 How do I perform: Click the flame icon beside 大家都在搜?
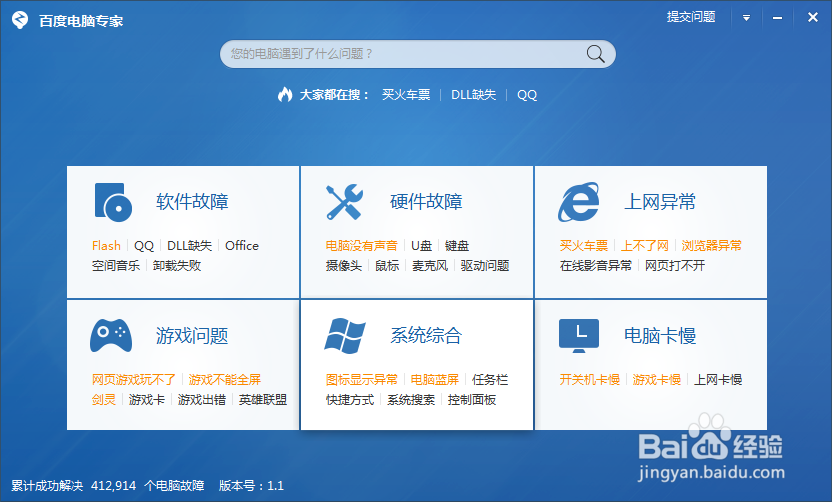pyautogui.click(x=285, y=94)
